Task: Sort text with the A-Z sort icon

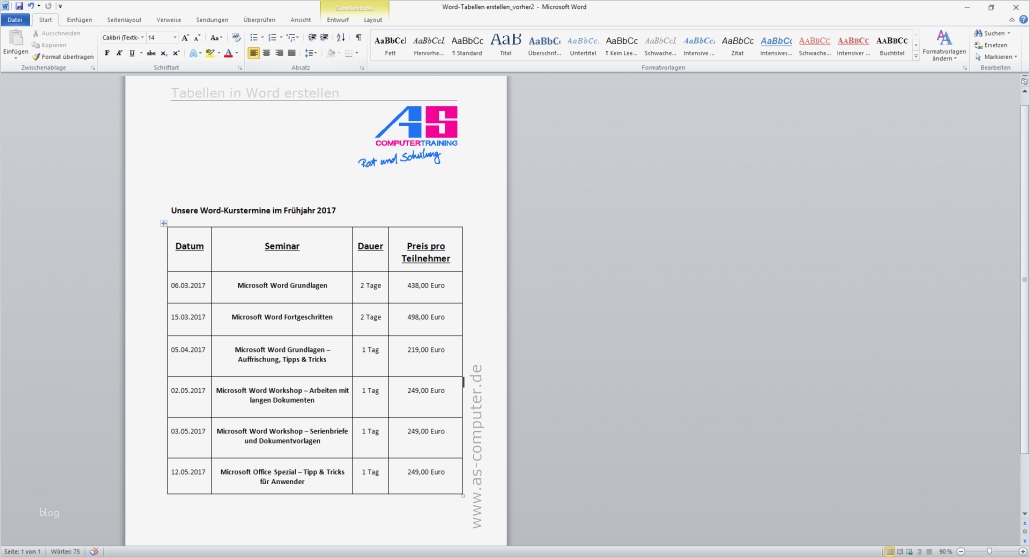Action: tap(340, 38)
